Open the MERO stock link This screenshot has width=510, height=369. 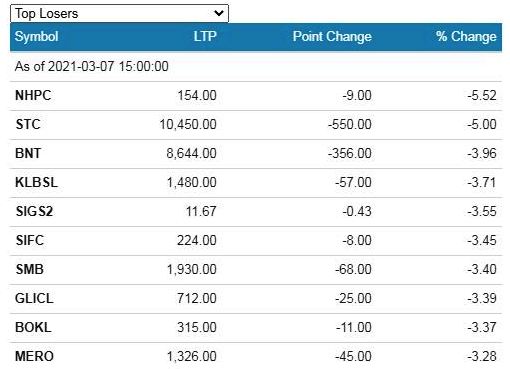[x=34, y=356]
